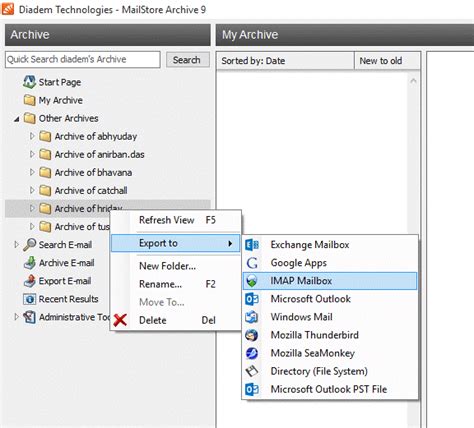
Task: Click the folder icon for Archive of bhavana
Action: pos(45,172)
